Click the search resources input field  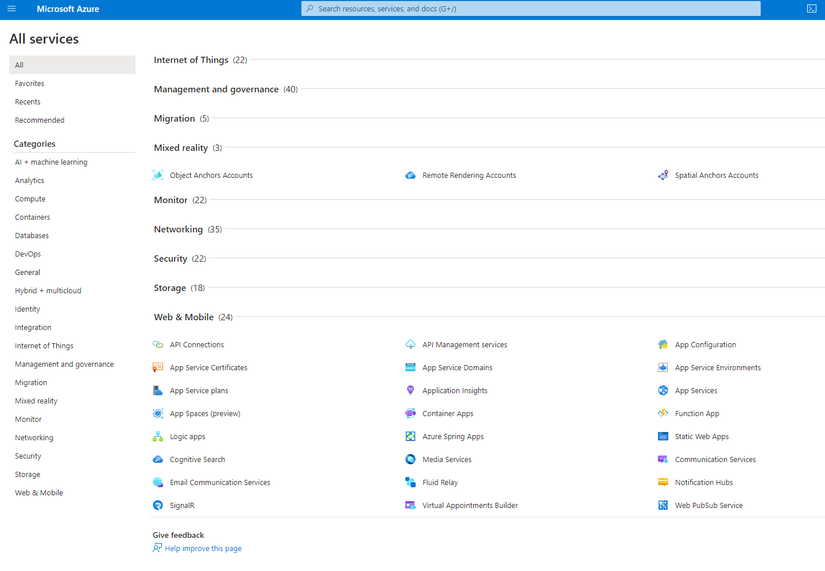[531, 9]
